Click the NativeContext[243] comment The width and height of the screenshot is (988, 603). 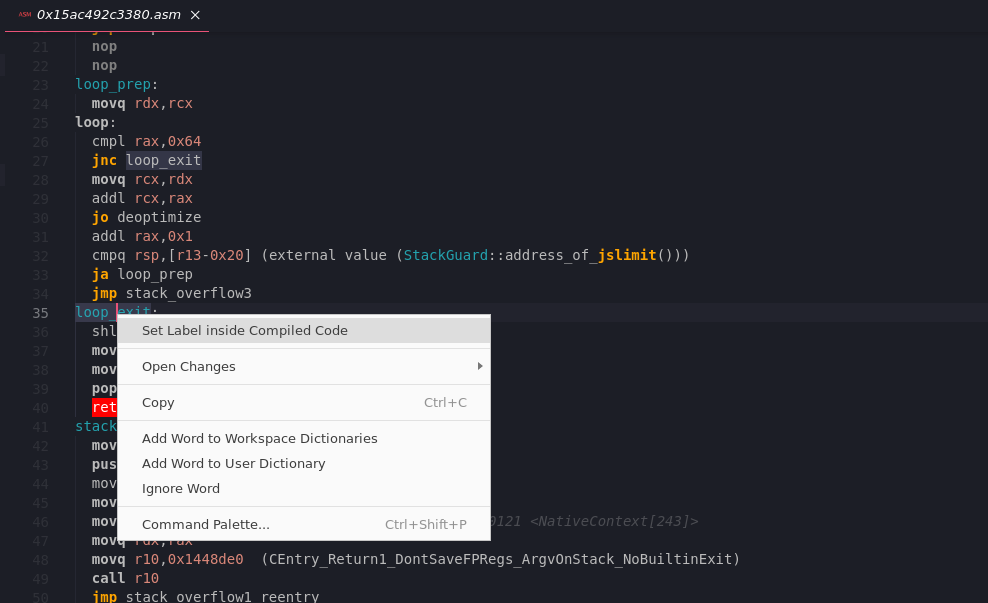(614, 521)
